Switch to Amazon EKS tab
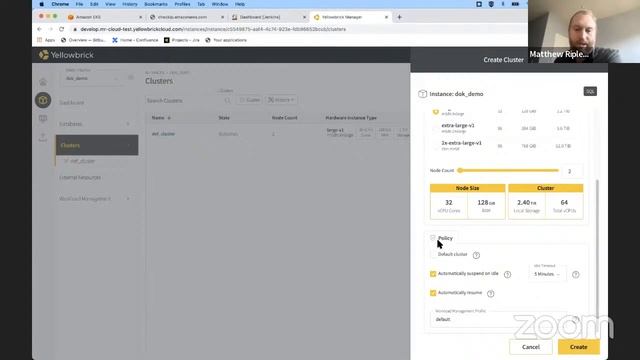The height and width of the screenshot is (360, 640). pyautogui.click(x=104, y=17)
